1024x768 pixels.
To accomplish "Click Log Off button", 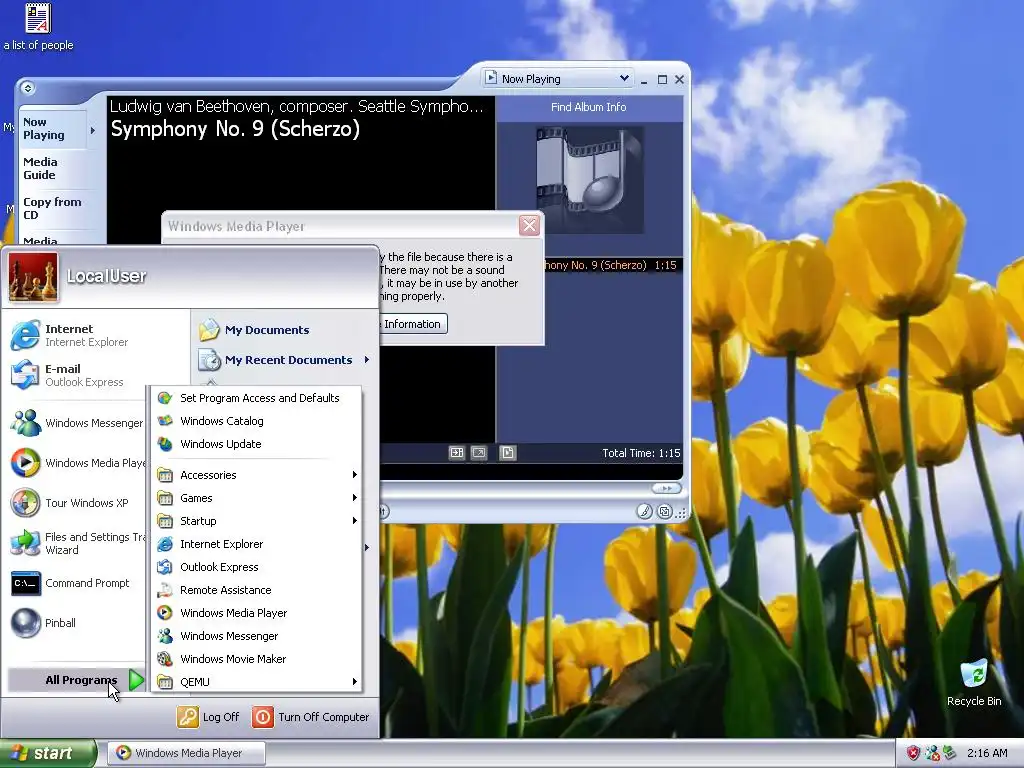I will pos(208,717).
